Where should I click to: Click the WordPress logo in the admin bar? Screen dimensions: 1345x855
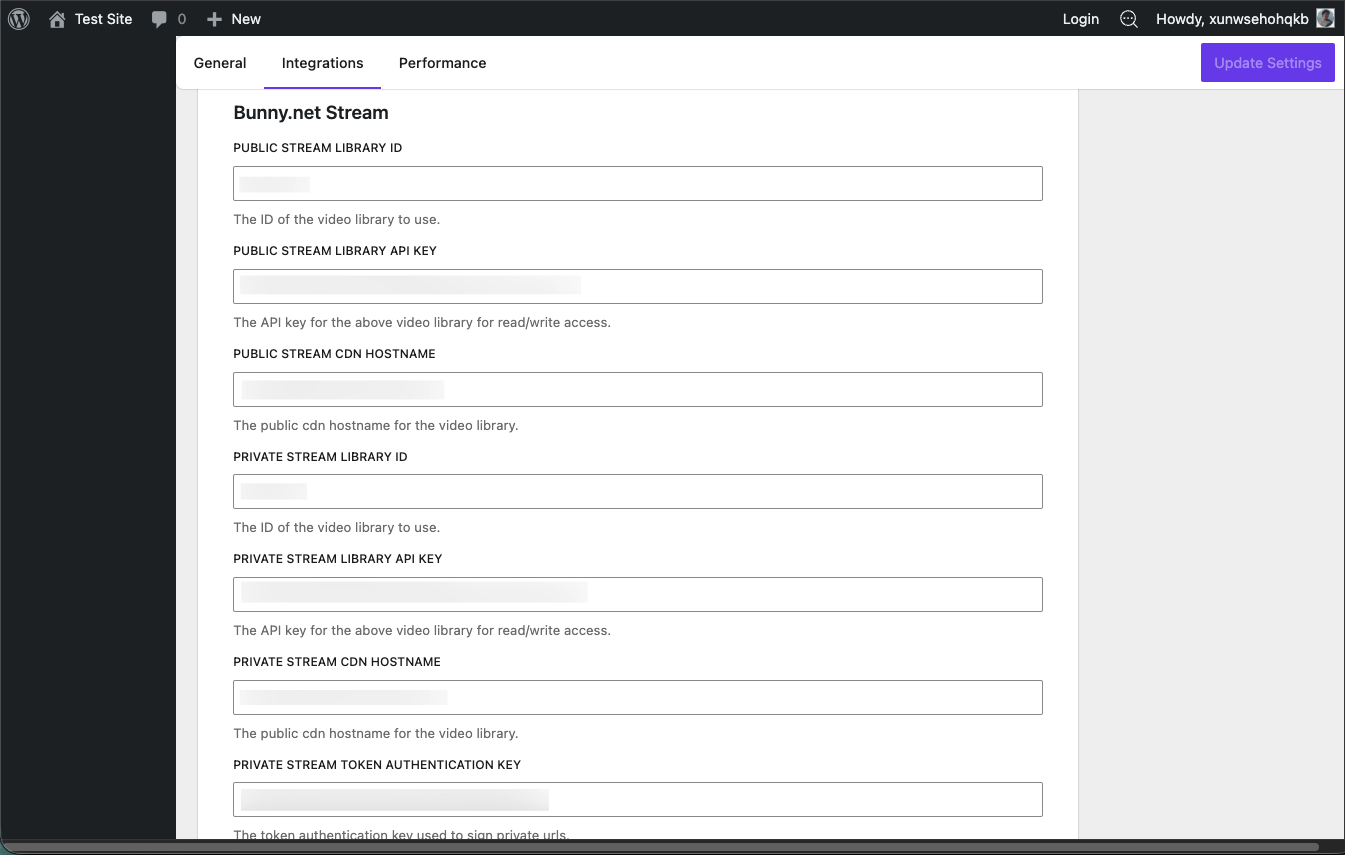click(18, 18)
